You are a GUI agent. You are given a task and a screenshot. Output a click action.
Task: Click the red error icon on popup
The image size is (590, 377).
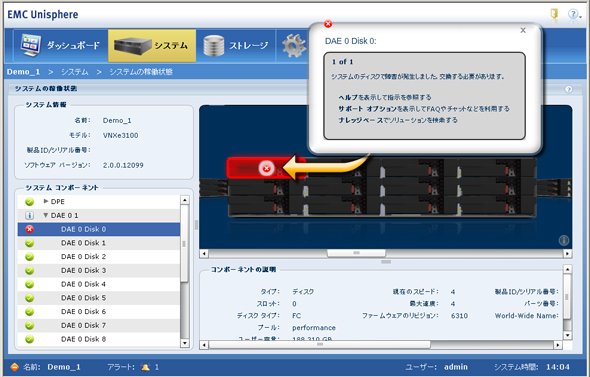coord(328,24)
